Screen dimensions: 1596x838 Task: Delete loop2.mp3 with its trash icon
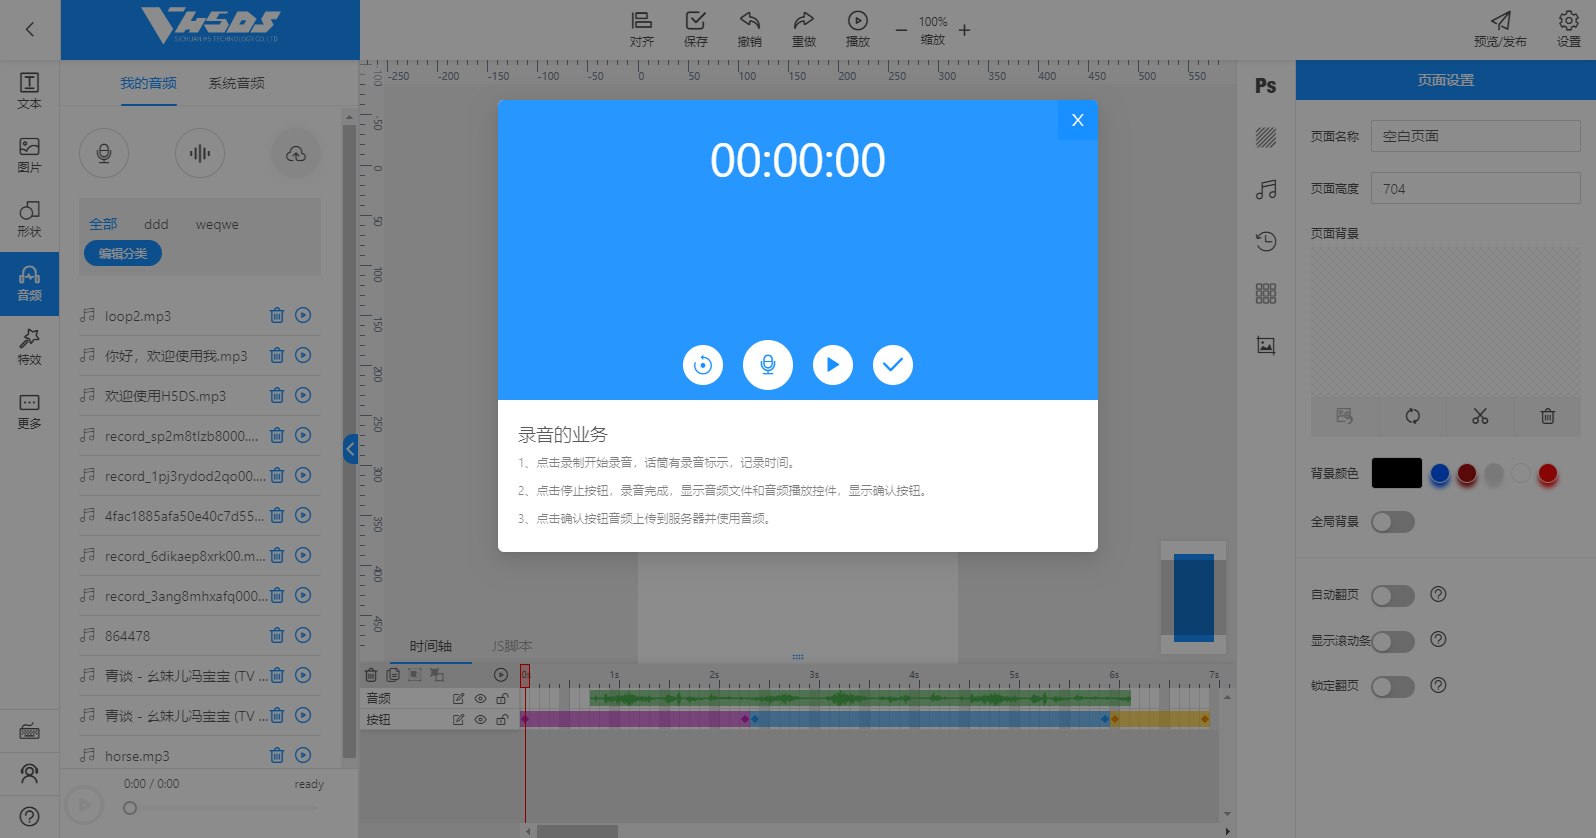click(277, 315)
